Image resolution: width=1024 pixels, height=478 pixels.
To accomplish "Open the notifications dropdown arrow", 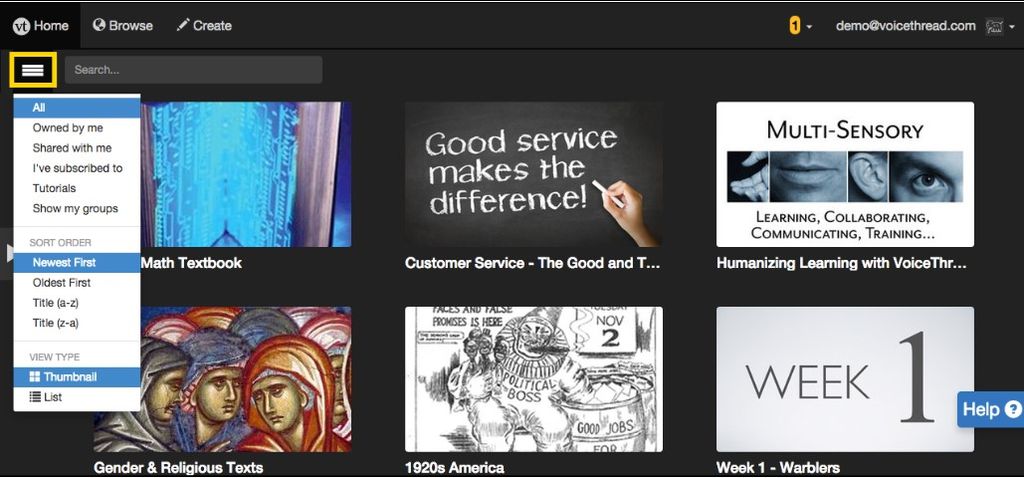I will point(810,27).
